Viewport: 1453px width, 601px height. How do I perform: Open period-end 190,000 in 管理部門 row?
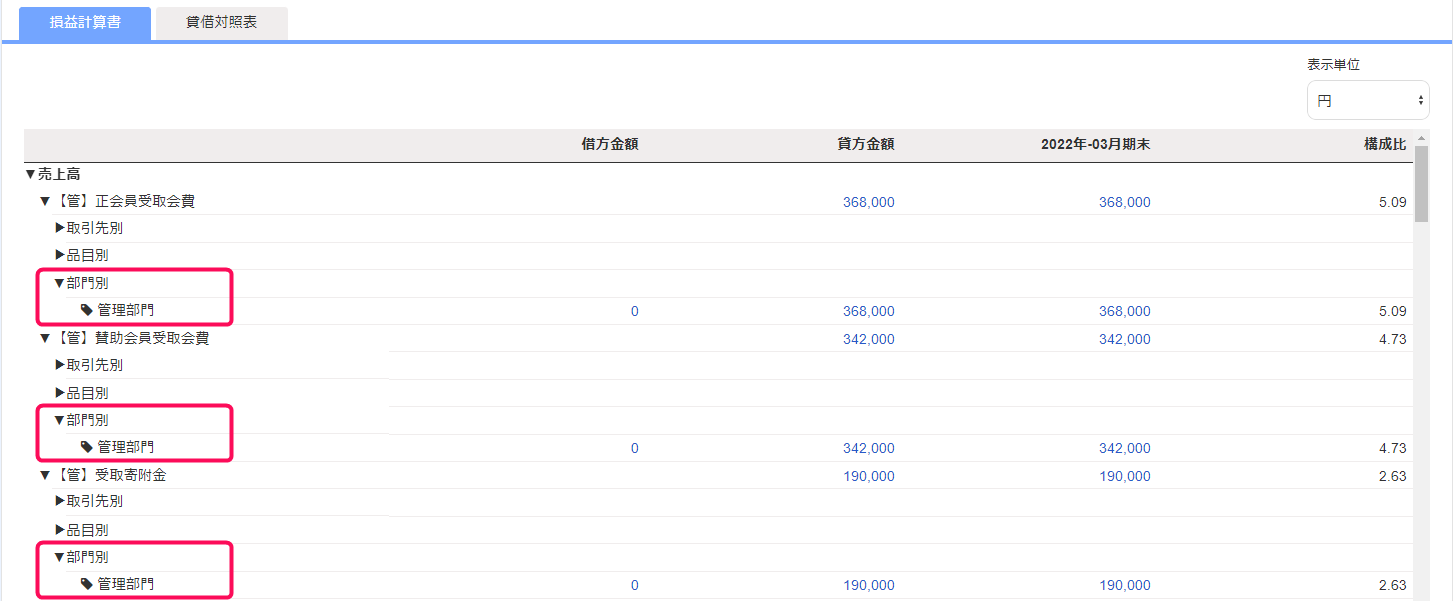[x=1125, y=585]
